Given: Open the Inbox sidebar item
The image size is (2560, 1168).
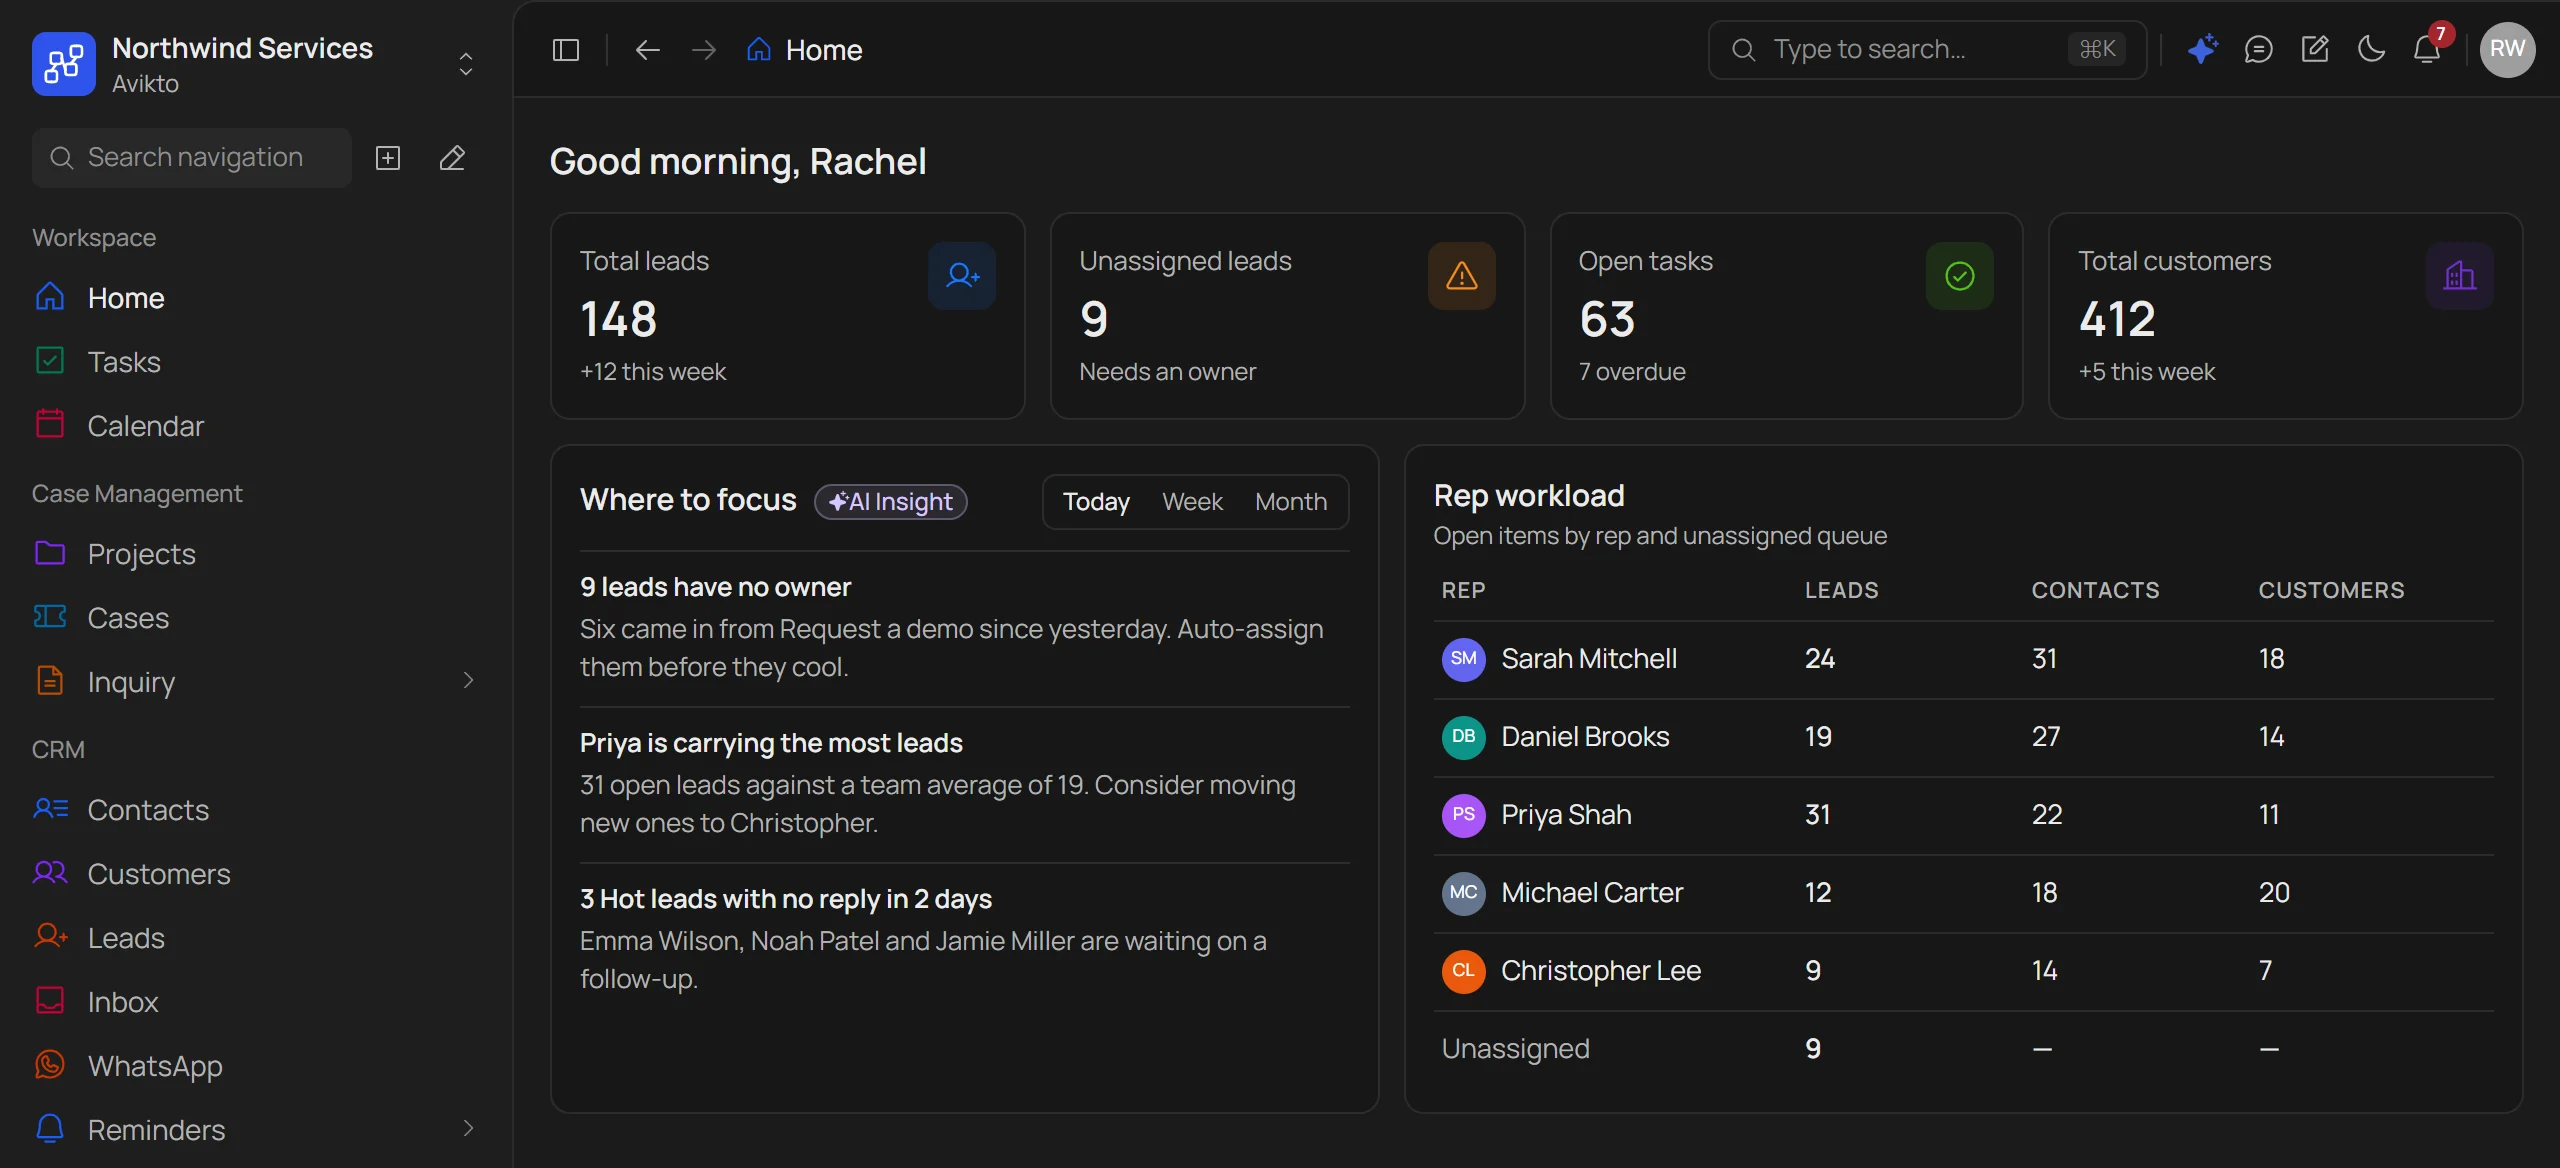Looking at the screenshot, I should tap(256, 1002).
